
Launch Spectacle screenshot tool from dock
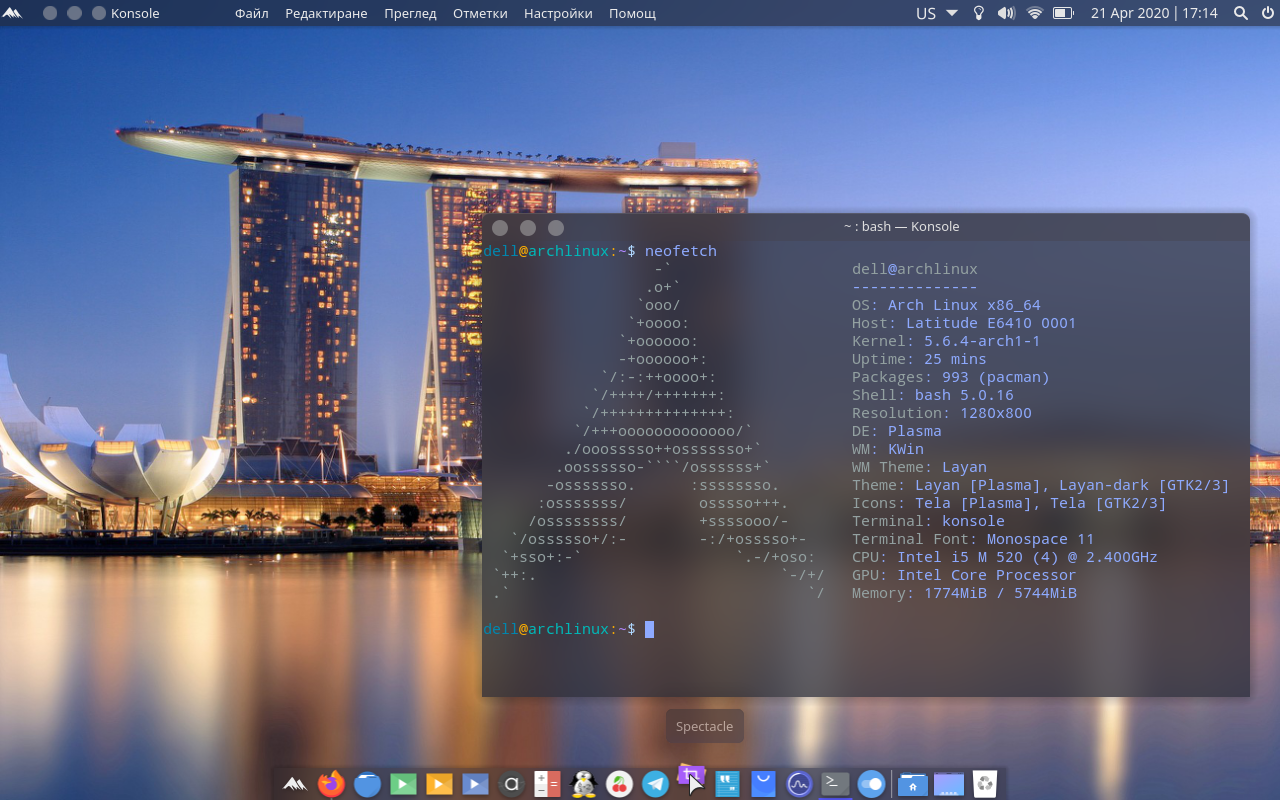(x=691, y=778)
